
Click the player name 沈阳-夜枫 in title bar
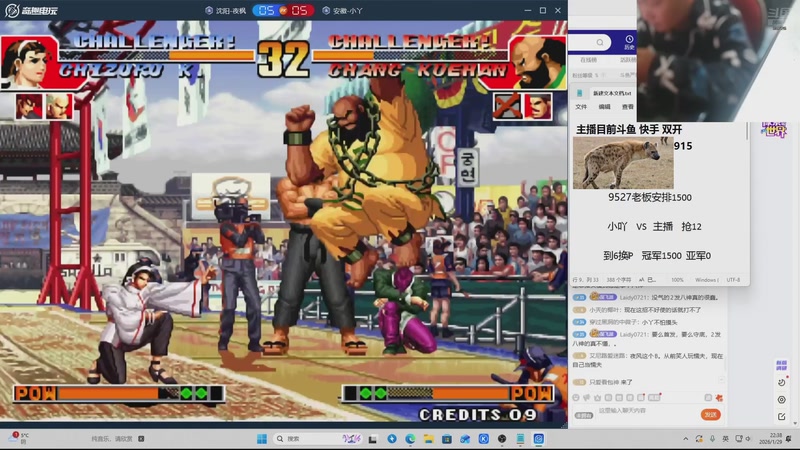[x=231, y=10]
